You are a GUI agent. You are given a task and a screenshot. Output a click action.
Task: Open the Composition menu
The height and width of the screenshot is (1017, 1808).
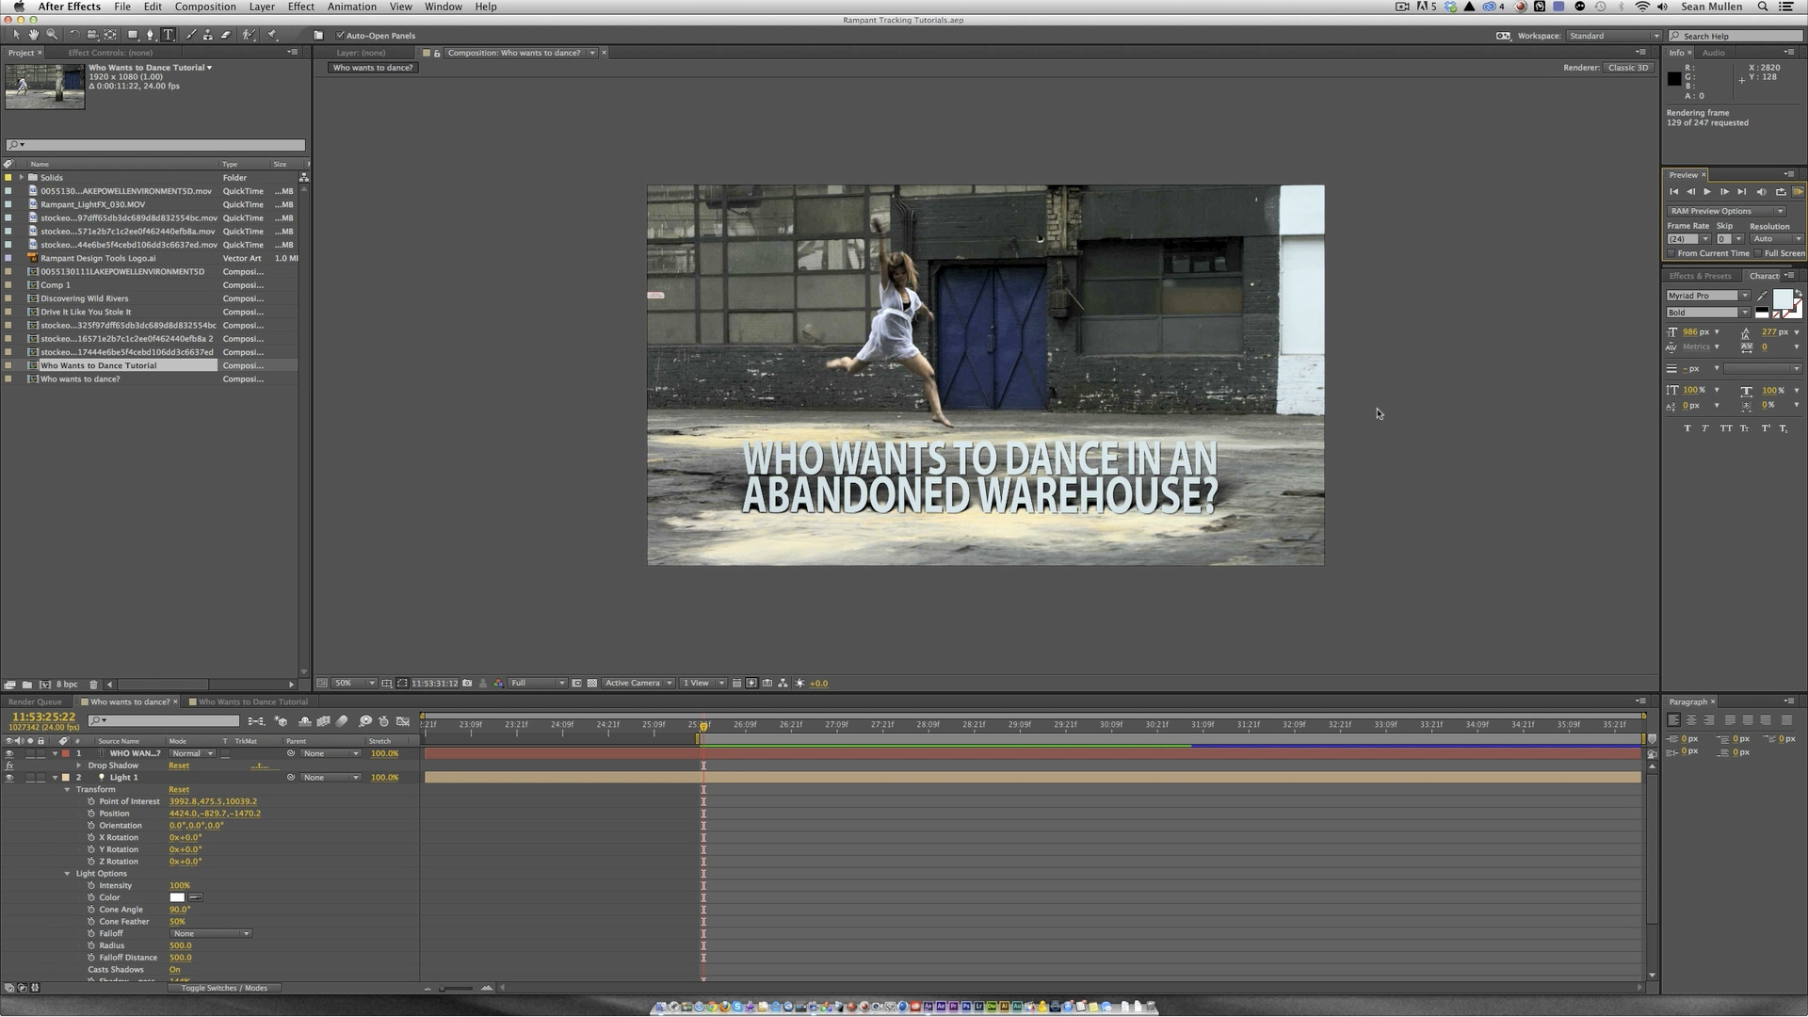click(x=205, y=6)
